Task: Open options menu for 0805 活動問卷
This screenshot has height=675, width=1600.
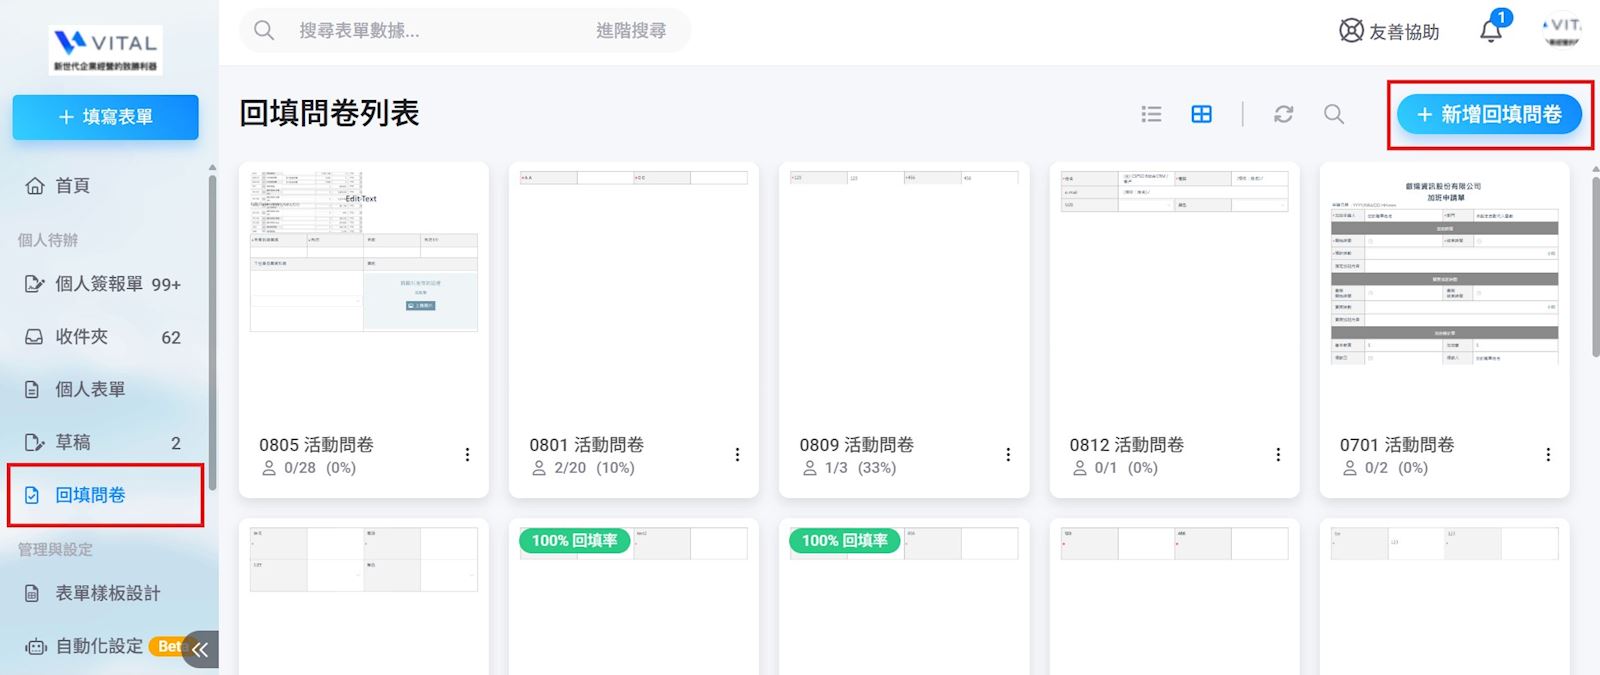Action: tap(467, 455)
